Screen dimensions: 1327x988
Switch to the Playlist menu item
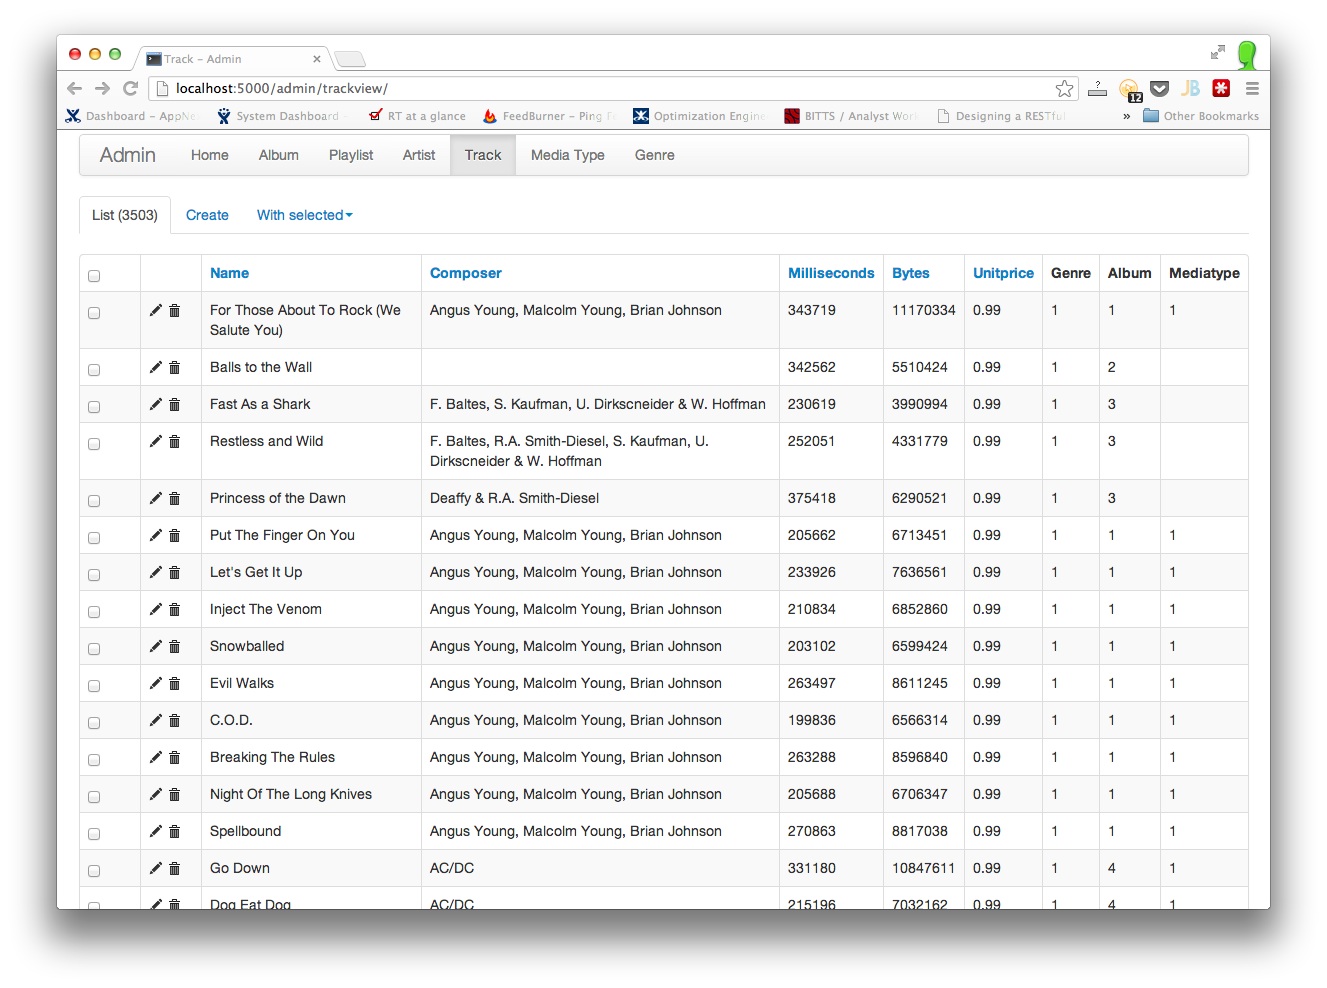tap(351, 155)
